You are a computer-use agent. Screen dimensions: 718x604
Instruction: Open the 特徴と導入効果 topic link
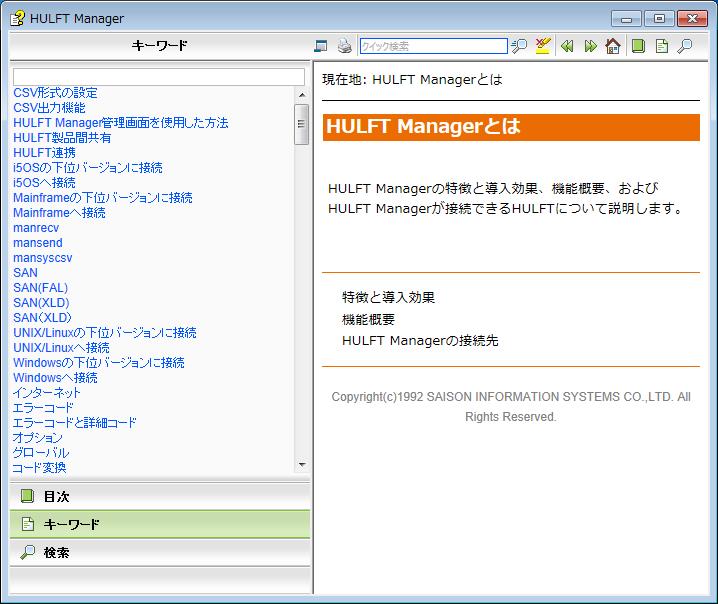(x=388, y=298)
